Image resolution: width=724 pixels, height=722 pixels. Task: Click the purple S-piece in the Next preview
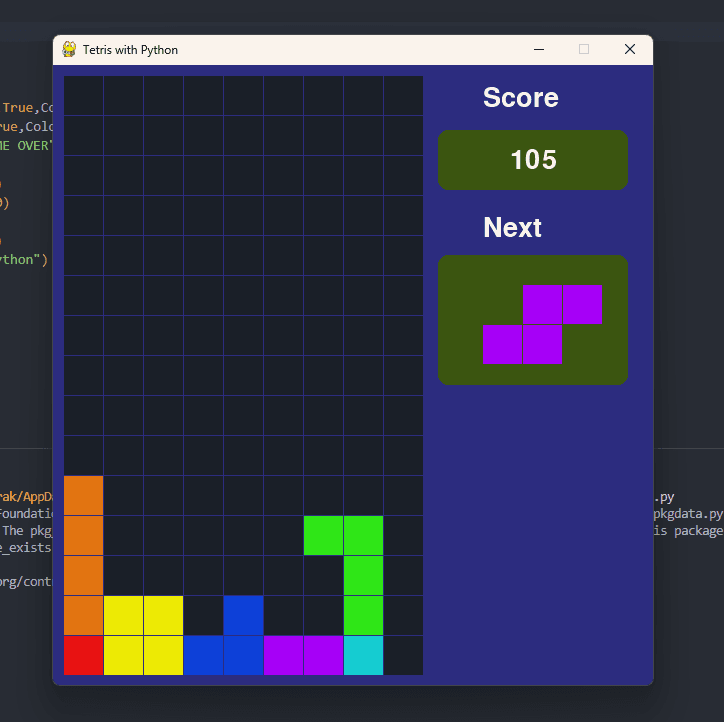(543, 325)
